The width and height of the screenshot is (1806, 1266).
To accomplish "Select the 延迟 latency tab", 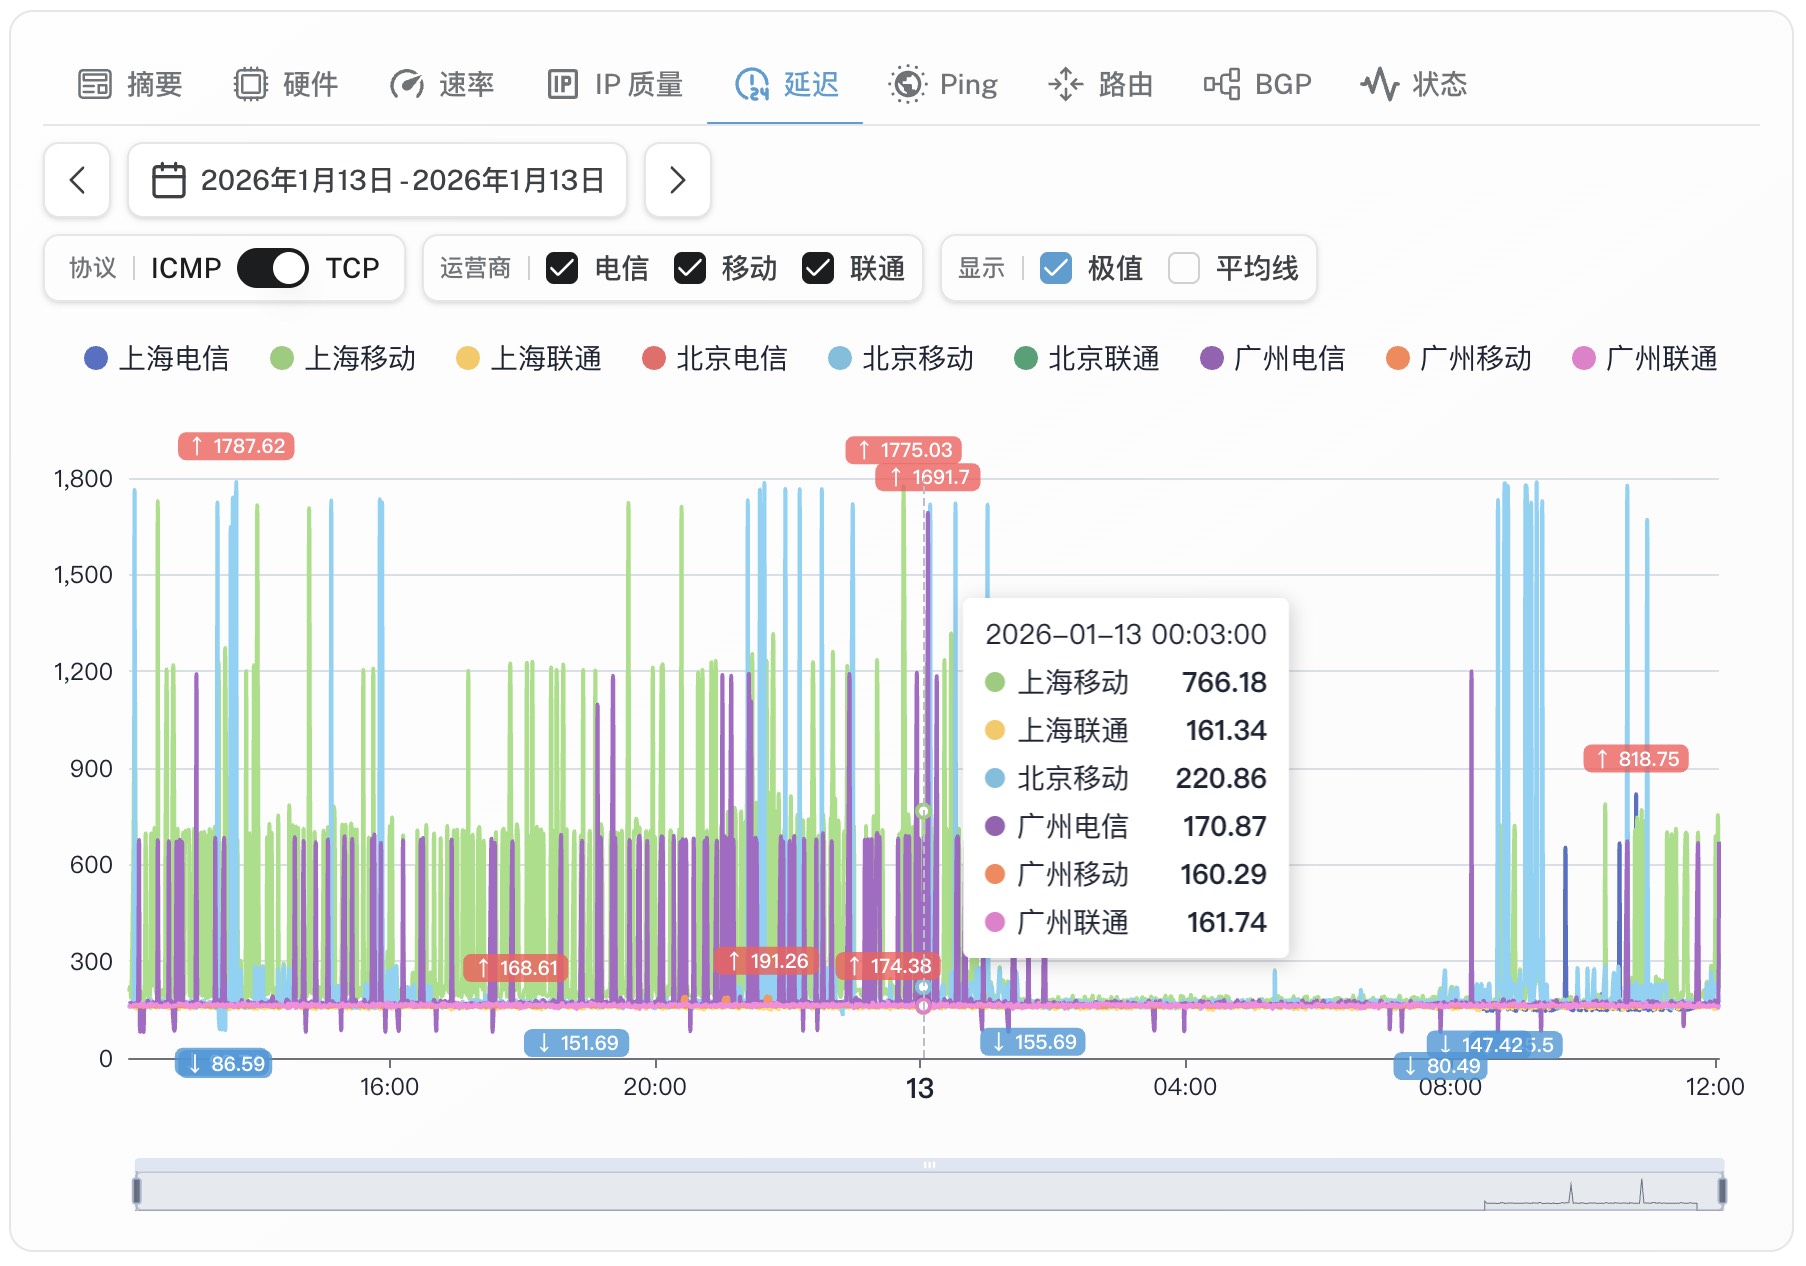I will (786, 84).
